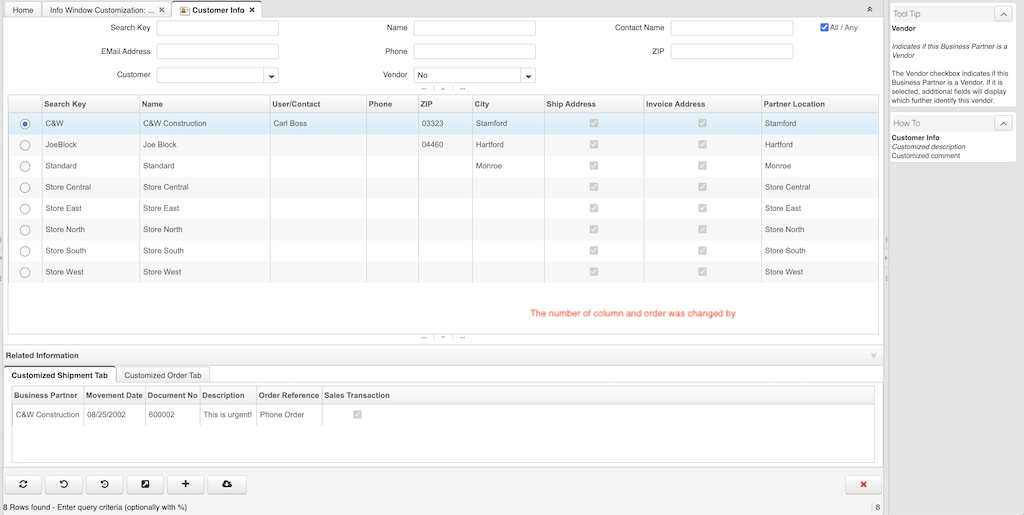The height and width of the screenshot is (515, 1024).
Task: Click the cloud download export icon
Action: pyautogui.click(x=226, y=484)
